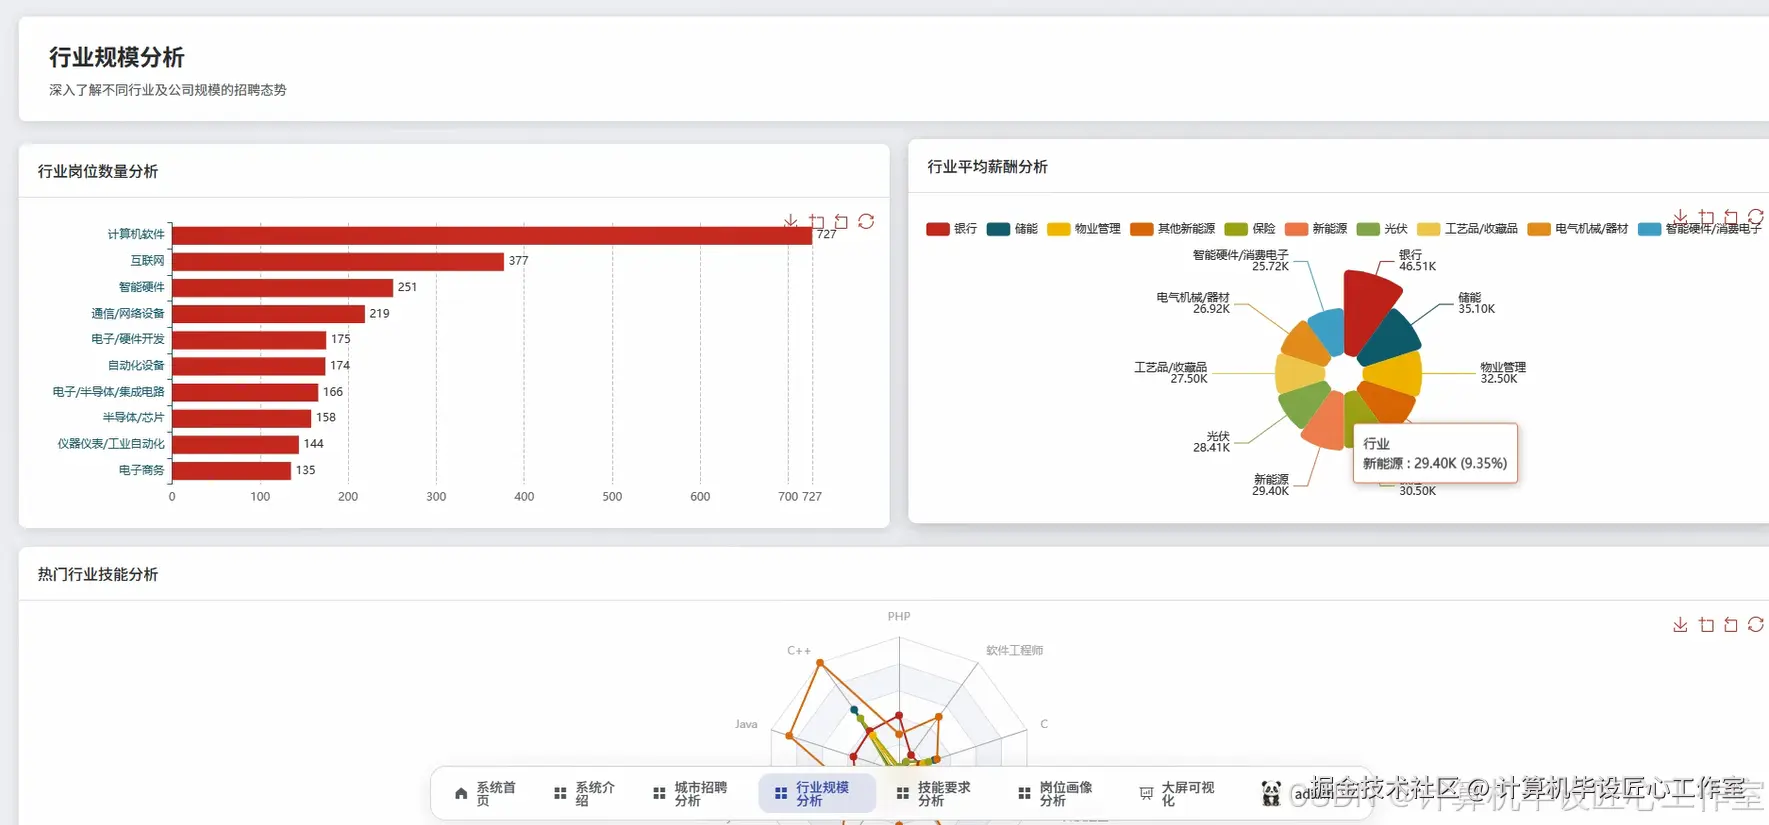
Task: Toggle the 工艺品/收藏品 legend series
Action: (x=1467, y=229)
